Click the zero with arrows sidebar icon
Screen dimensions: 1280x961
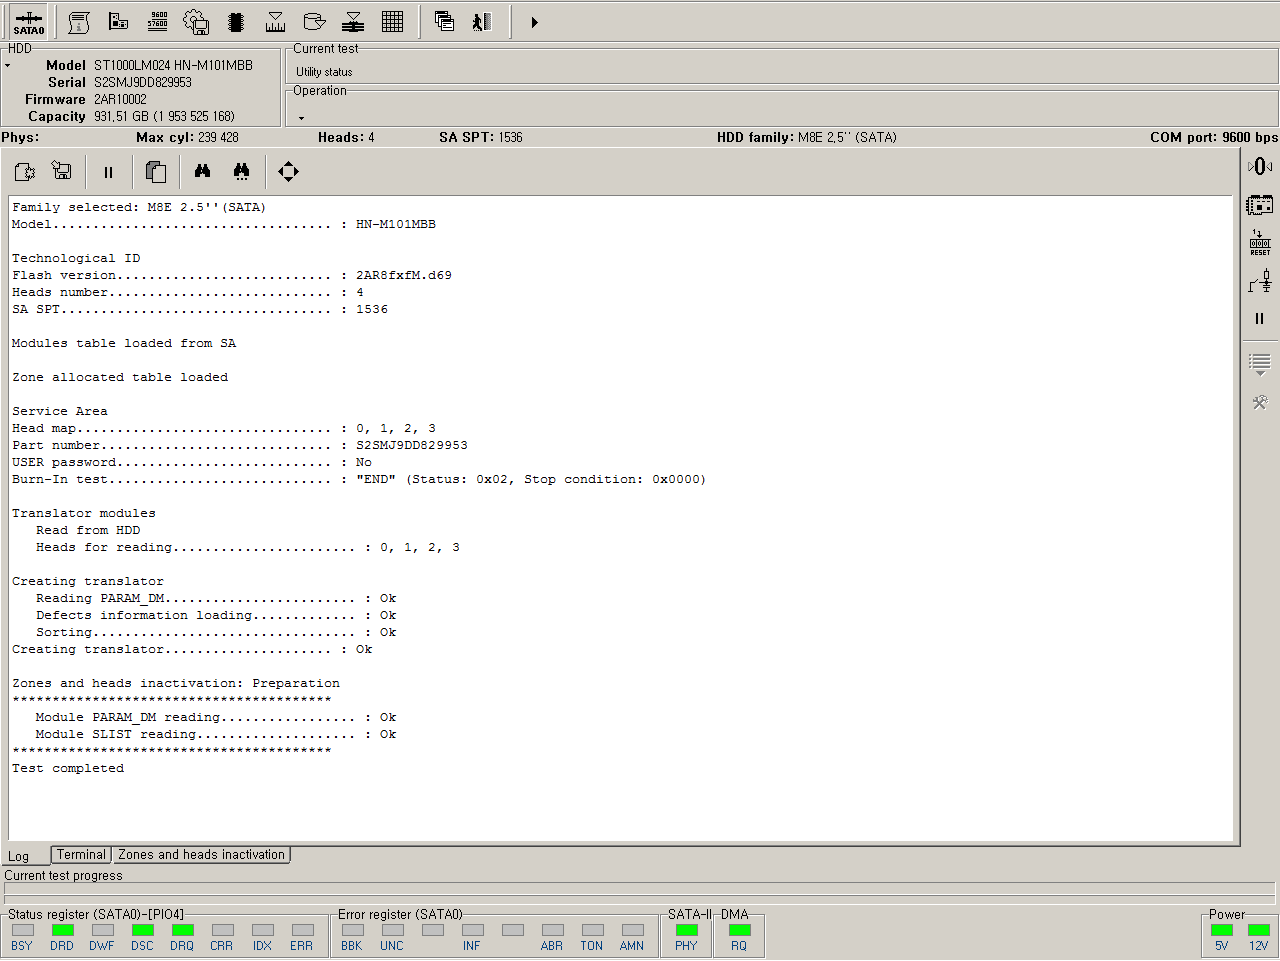pyautogui.click(x=1260, y=166)
